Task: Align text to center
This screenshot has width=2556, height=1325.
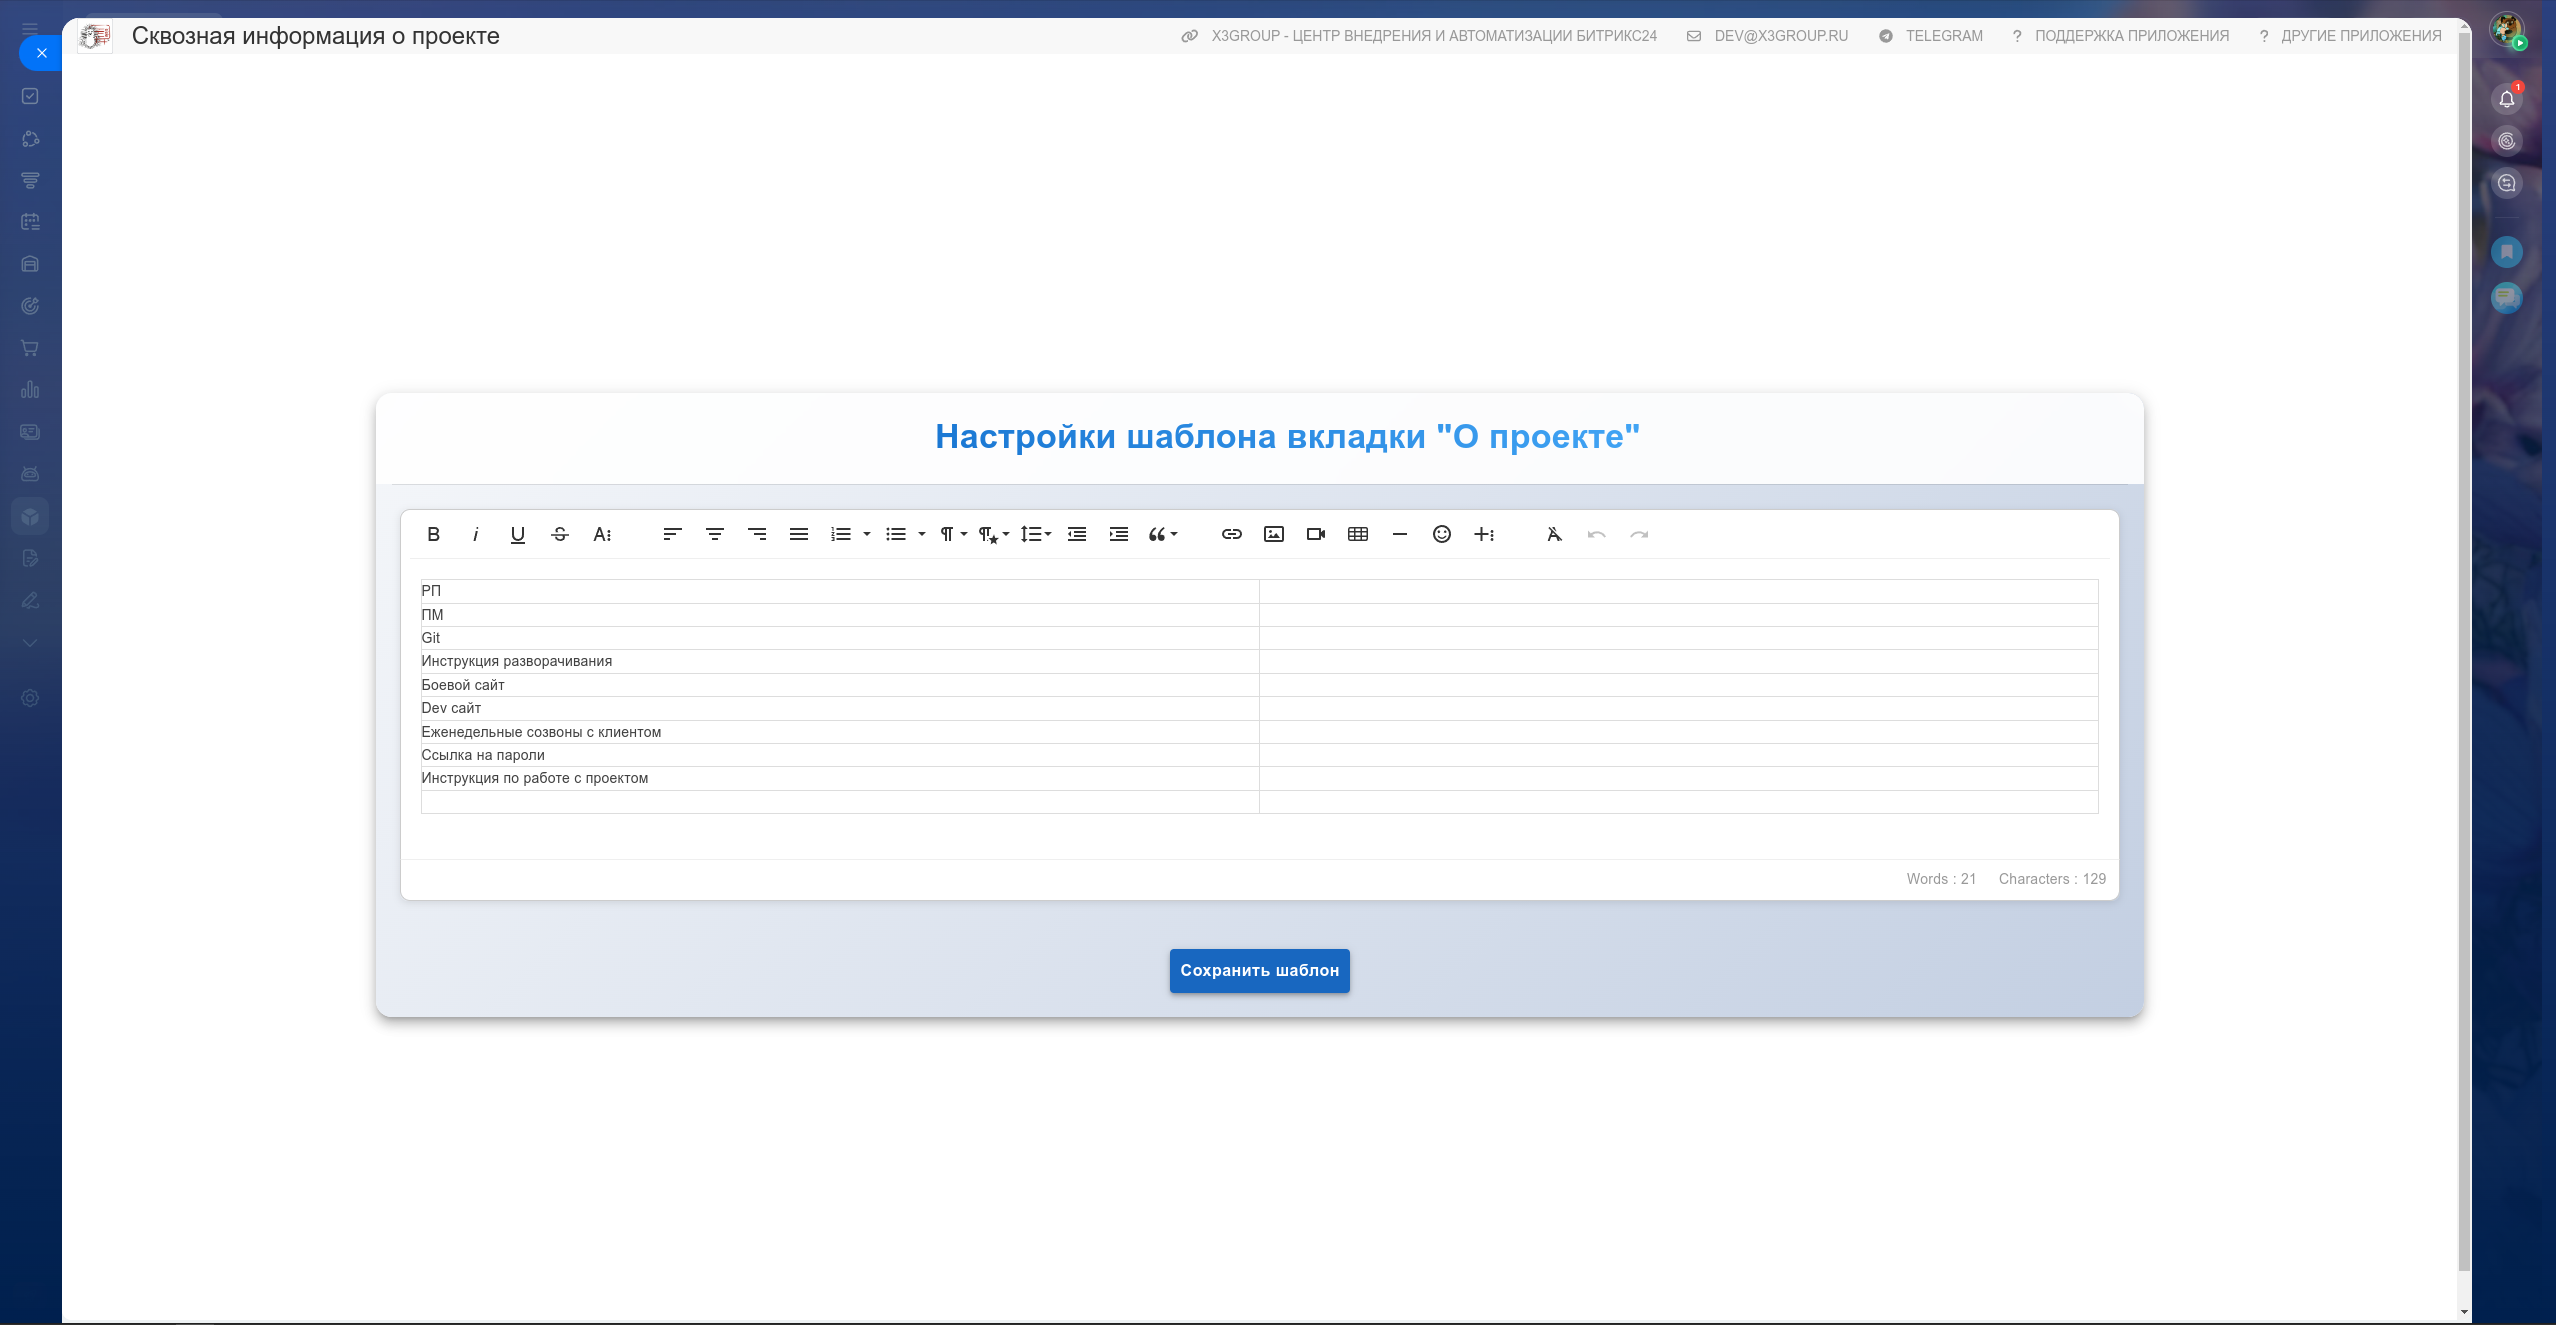Action: click(714, 535)
